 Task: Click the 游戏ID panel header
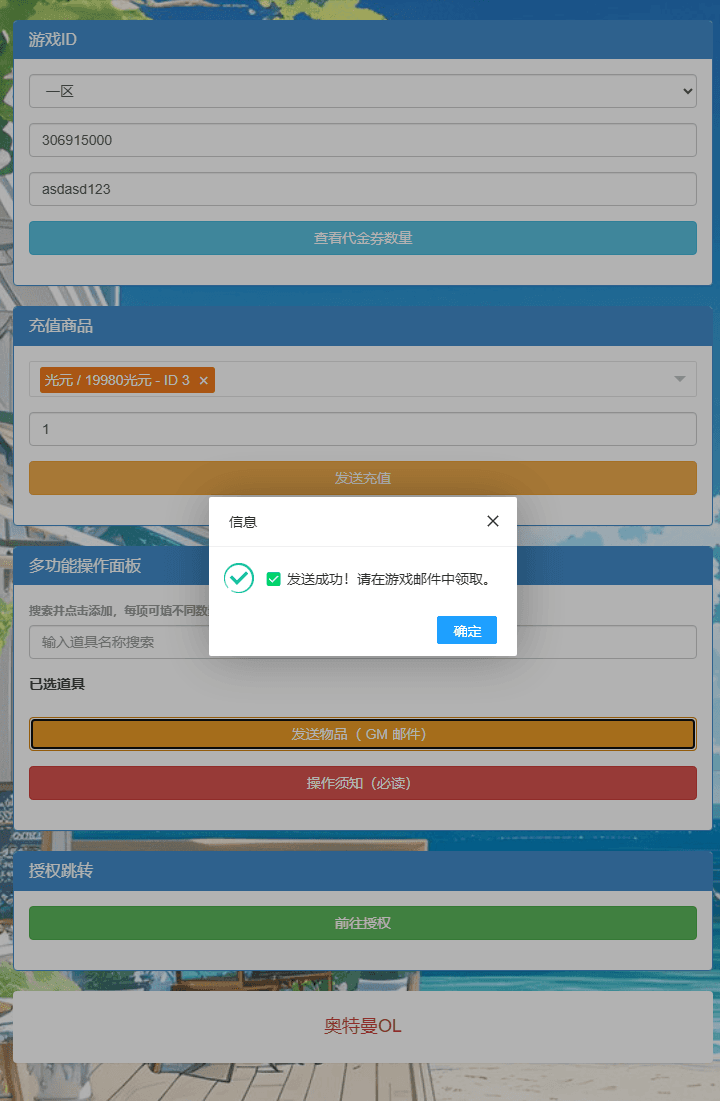pos(362,39)
